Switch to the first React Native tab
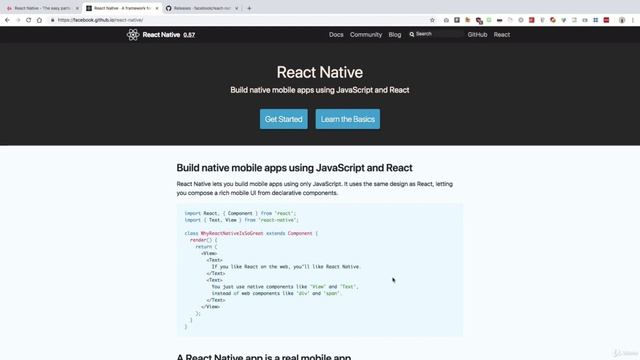Viewport: 640px width, 360px height. point(43,8)
